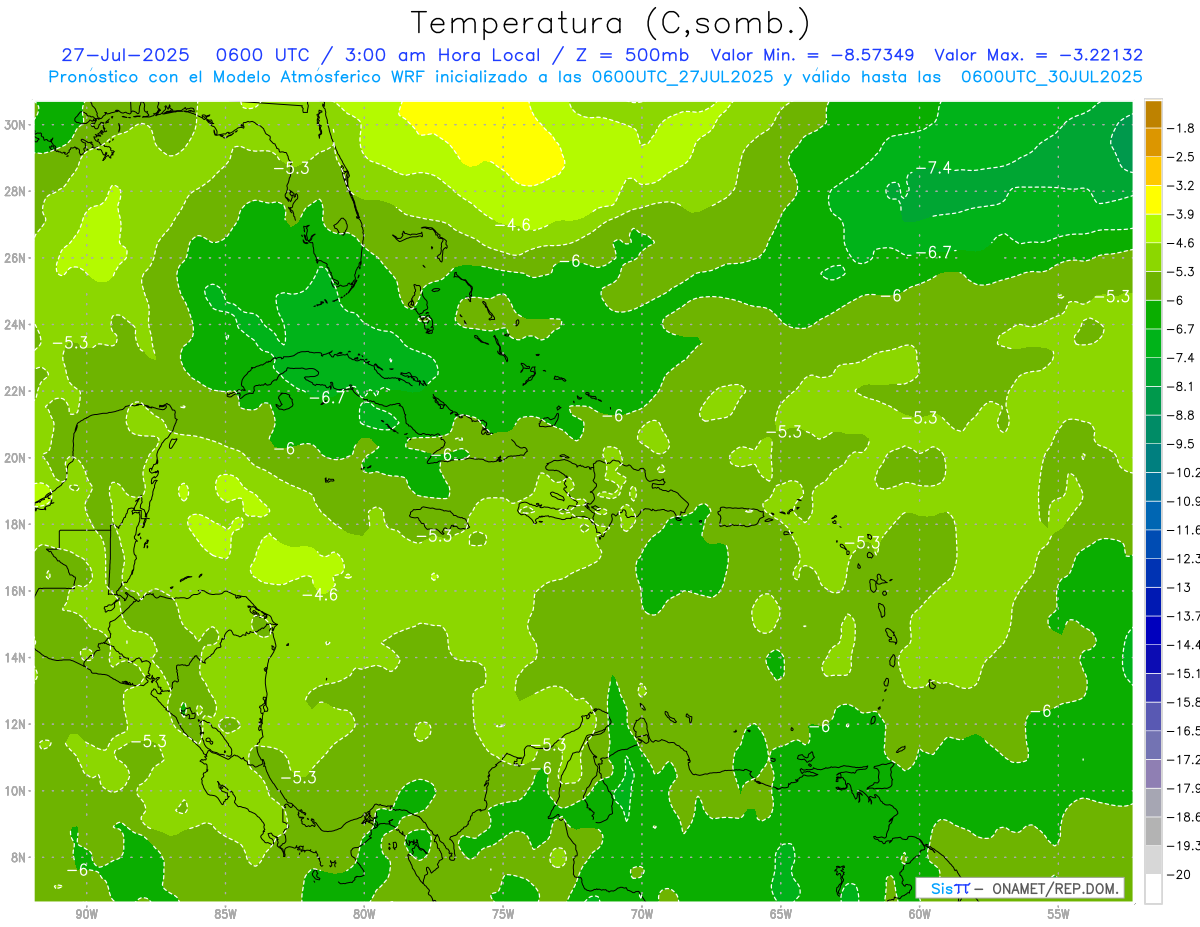1200x927 pixels.
Task: Click the Valor Max. = -3.22132 text
Action: 1038,55
